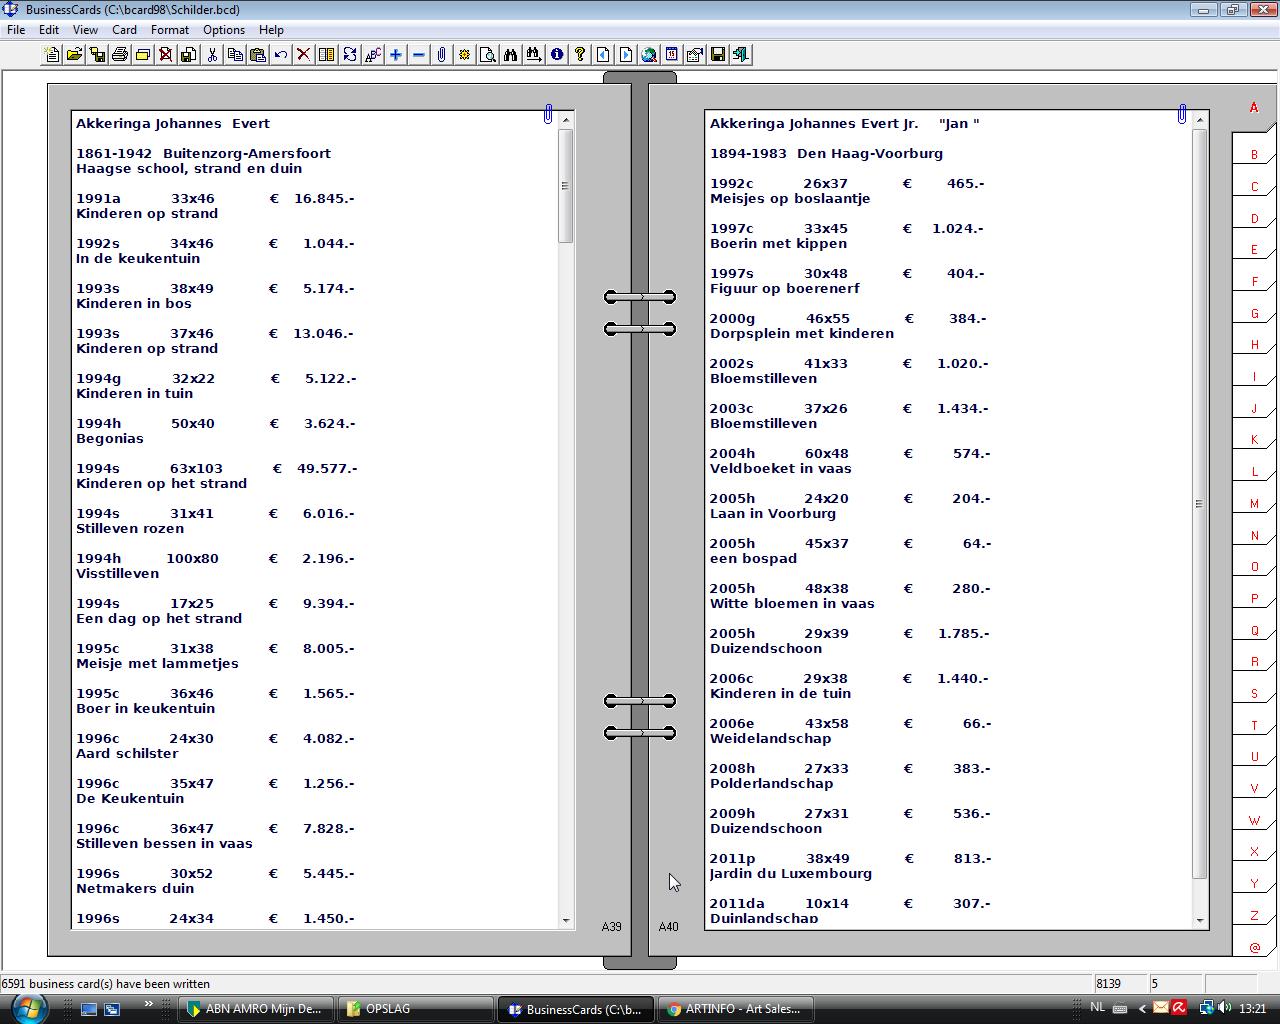Click the red X delete icon
The height and width of the screenshot is (1024, 1280).
[x=303, y=55]
